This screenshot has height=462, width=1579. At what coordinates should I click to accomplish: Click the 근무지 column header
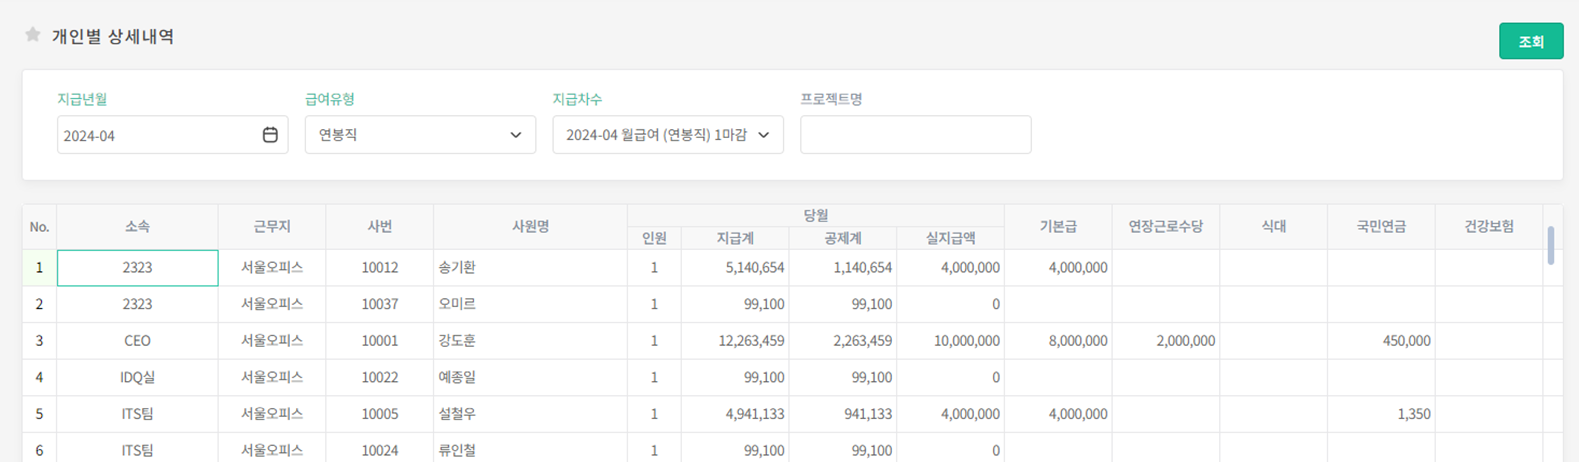point(271,227)
